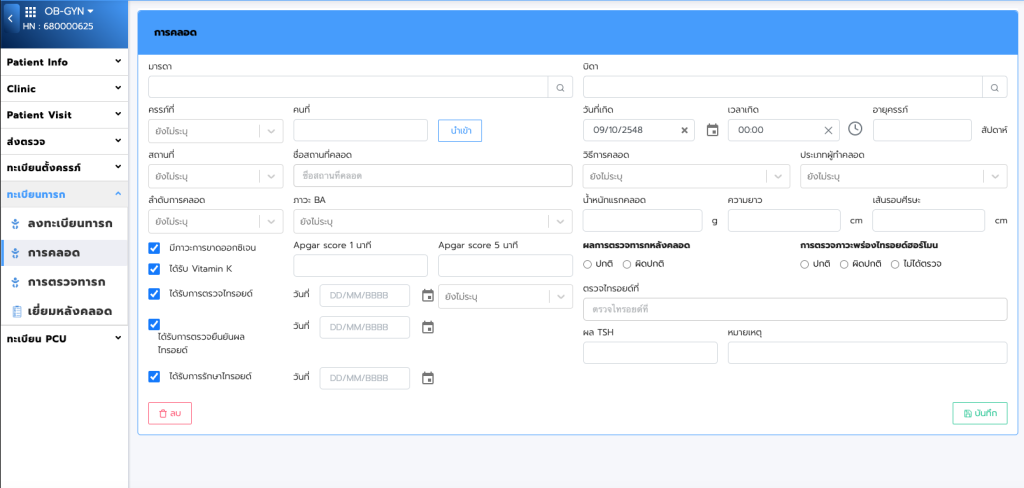Toggle มีภาวะการขาดออกซิเจน checkbox
The width and height of the screenshot is (1024, 488).
pos(154,247)
